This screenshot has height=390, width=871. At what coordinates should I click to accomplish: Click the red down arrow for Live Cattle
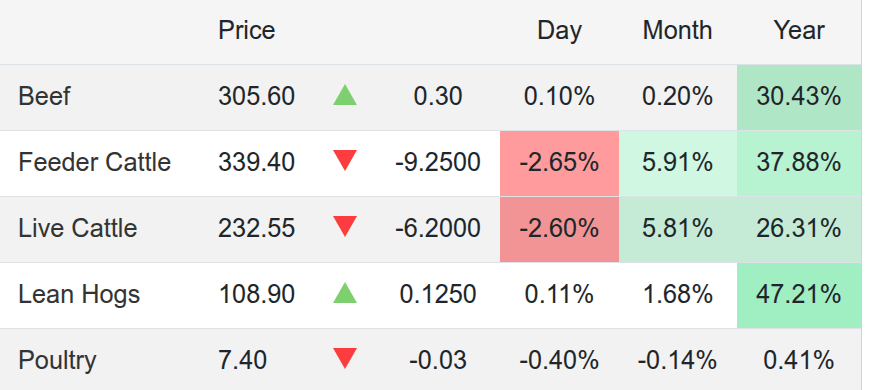click(x=345, y=227)
